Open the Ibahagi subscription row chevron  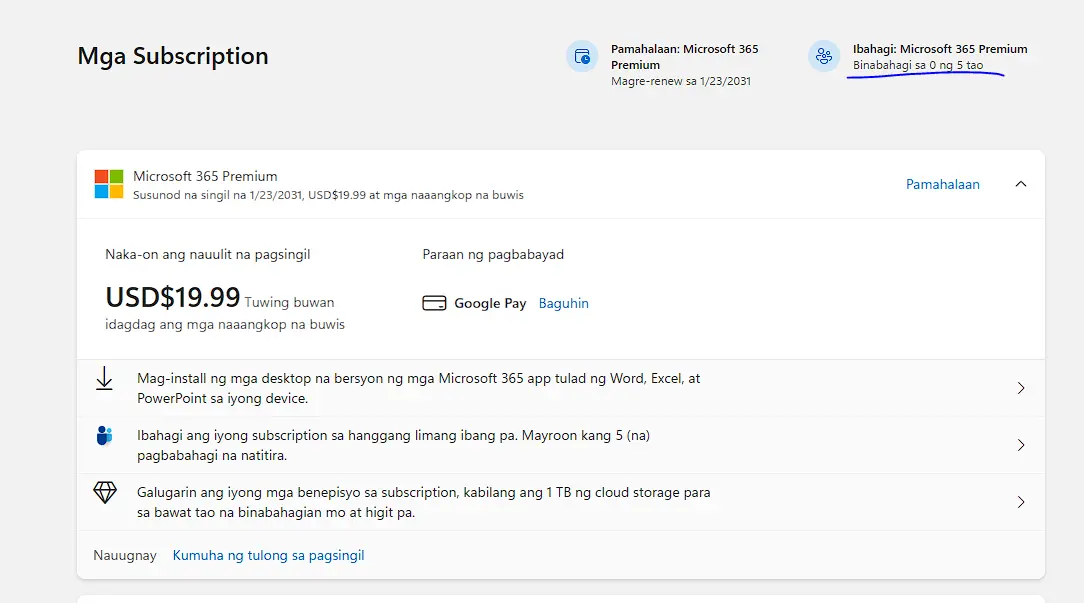point(1021,445)
